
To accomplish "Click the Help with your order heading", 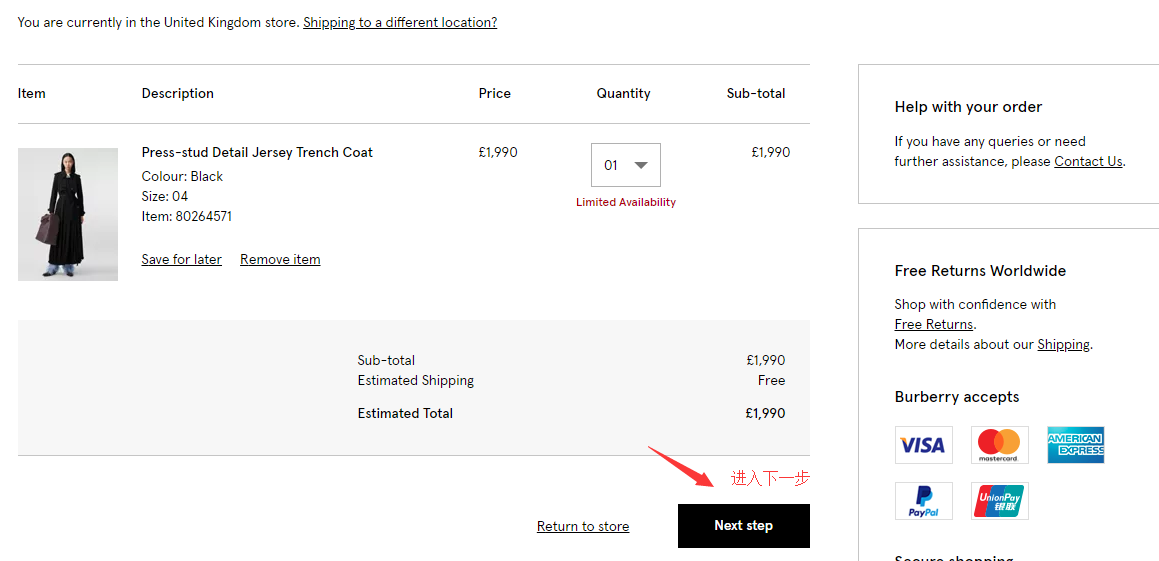I will pos(968,107).
